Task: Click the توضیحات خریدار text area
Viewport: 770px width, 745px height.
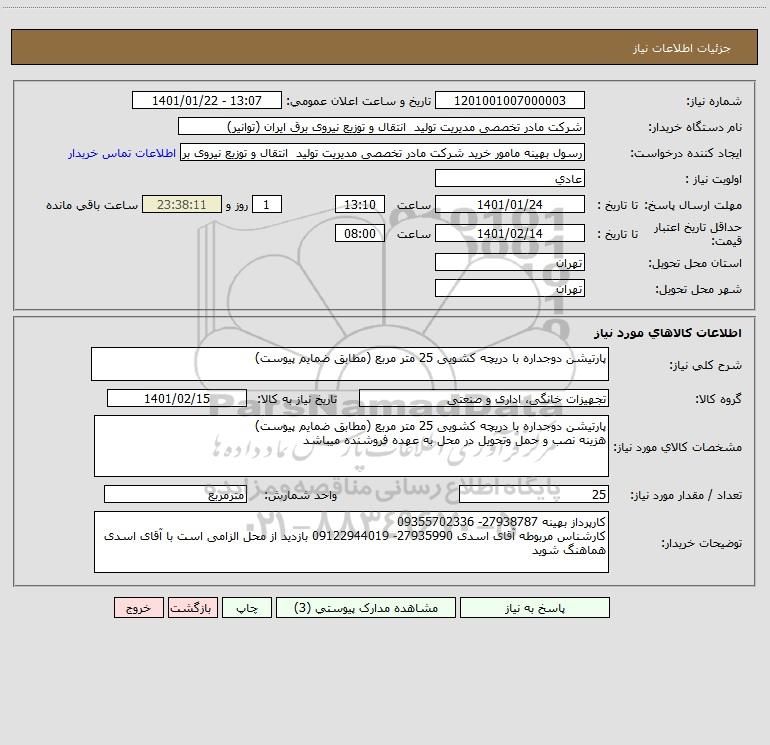Action: coord(351,542)
